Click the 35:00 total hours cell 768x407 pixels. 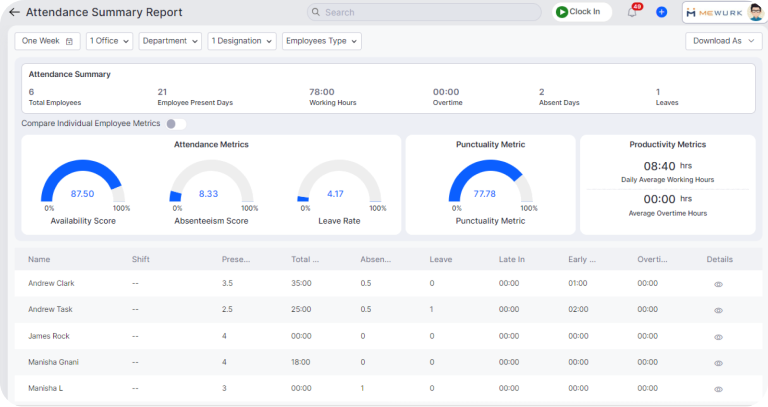point(301,283)
